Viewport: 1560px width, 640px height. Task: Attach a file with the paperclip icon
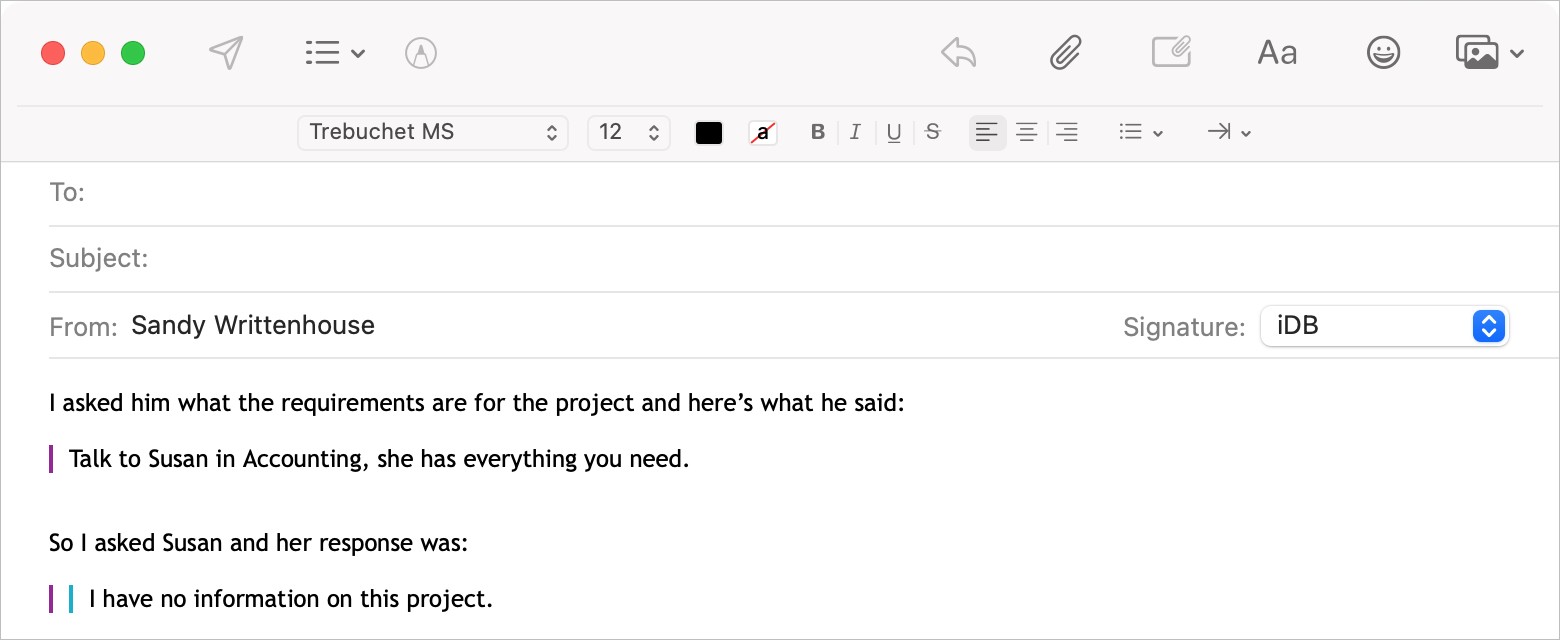click(x=1066, y=53)
